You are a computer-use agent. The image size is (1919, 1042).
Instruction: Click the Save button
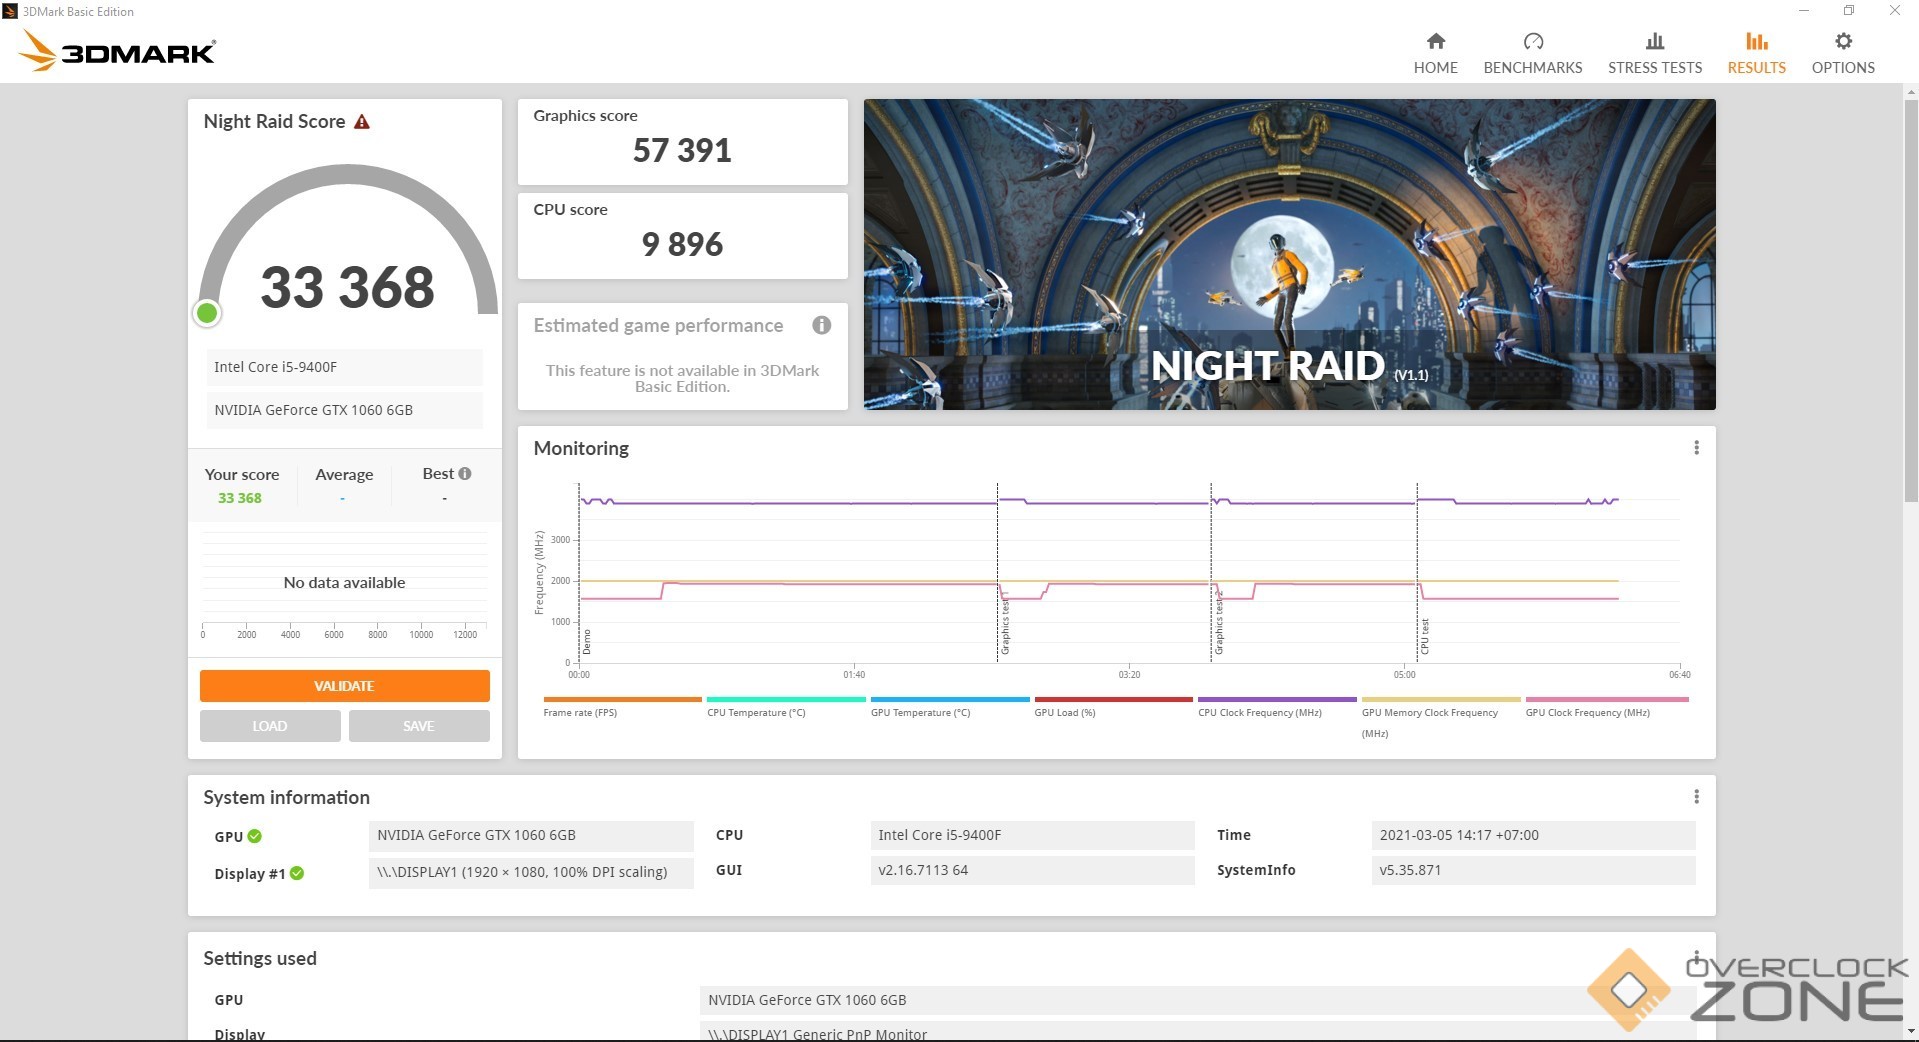(419, 726)
